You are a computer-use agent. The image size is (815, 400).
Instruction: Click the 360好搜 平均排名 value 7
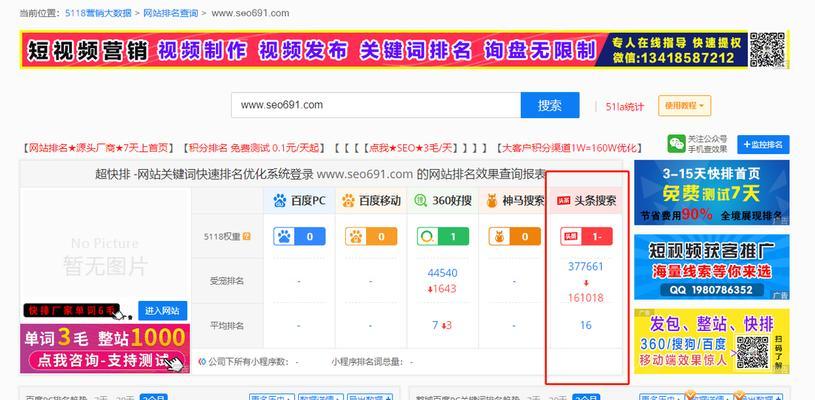435,325
